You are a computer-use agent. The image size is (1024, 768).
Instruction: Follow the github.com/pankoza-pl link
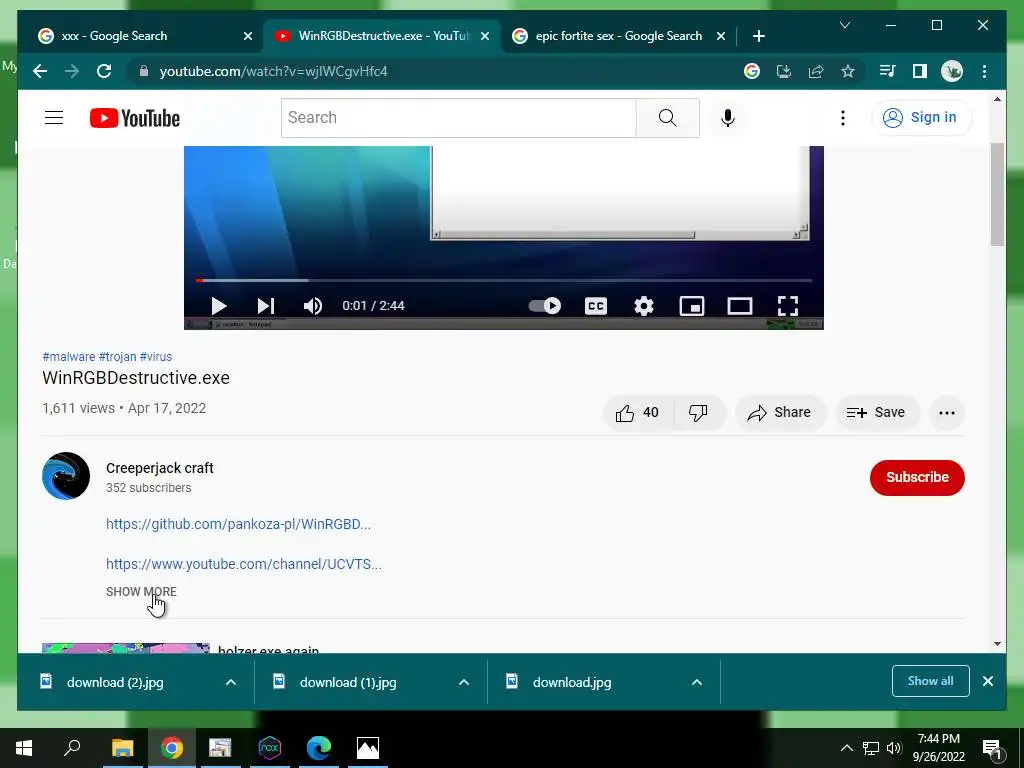click(x=238, y=524)
